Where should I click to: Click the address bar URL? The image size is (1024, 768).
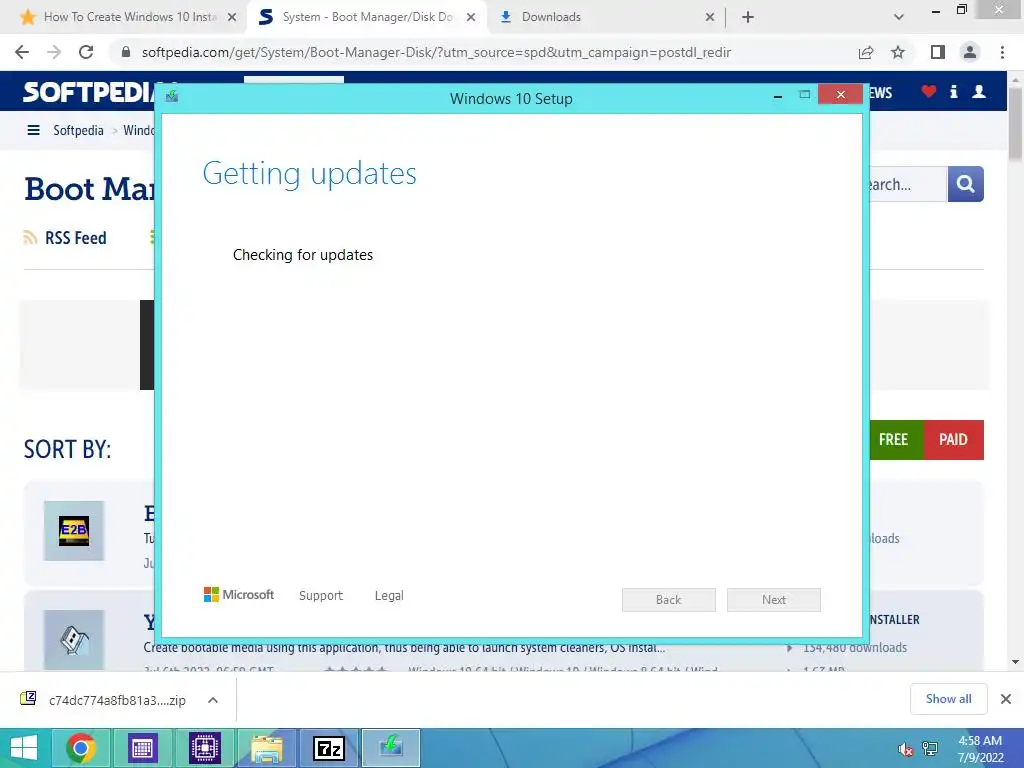point(436,52)
